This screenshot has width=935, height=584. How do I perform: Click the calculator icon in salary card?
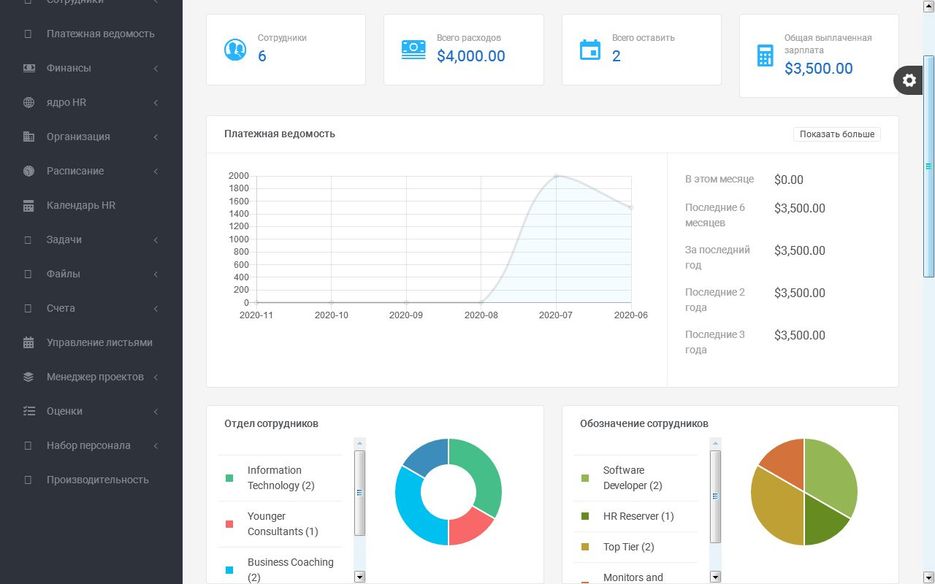click(x=765, y=56)
